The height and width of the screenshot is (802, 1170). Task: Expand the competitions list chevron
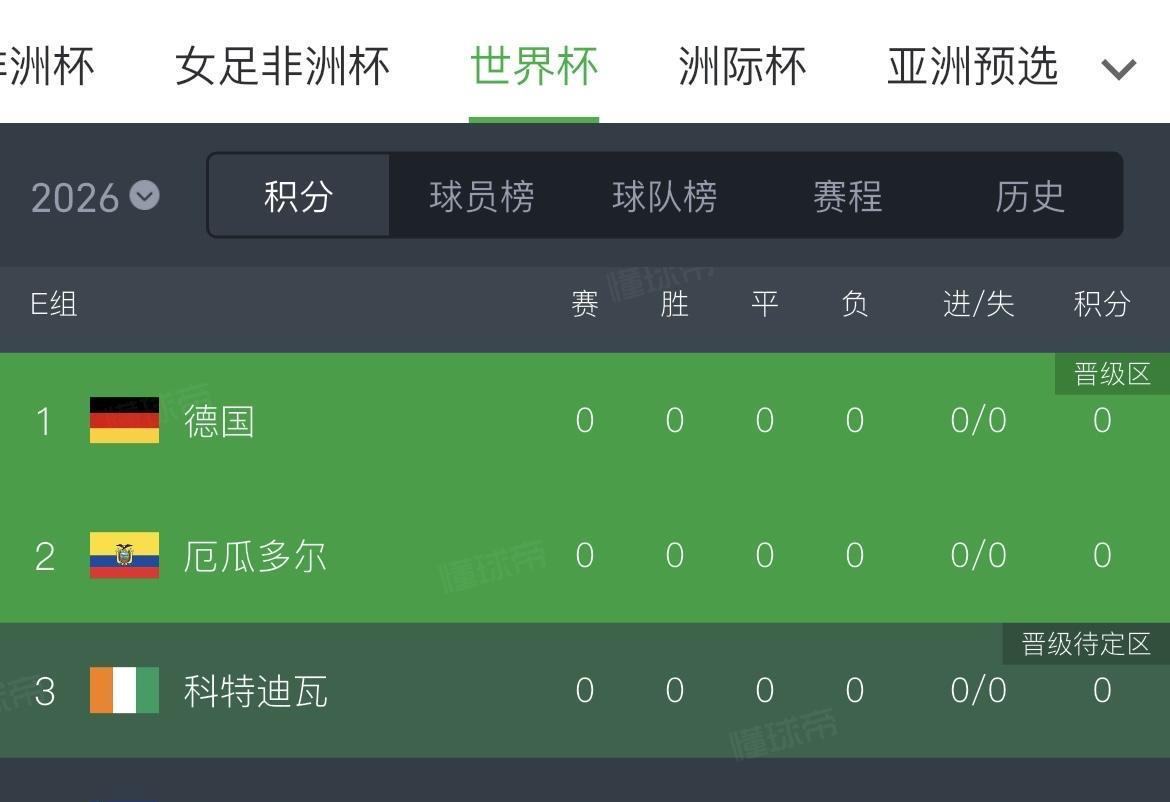point(1118,69)
